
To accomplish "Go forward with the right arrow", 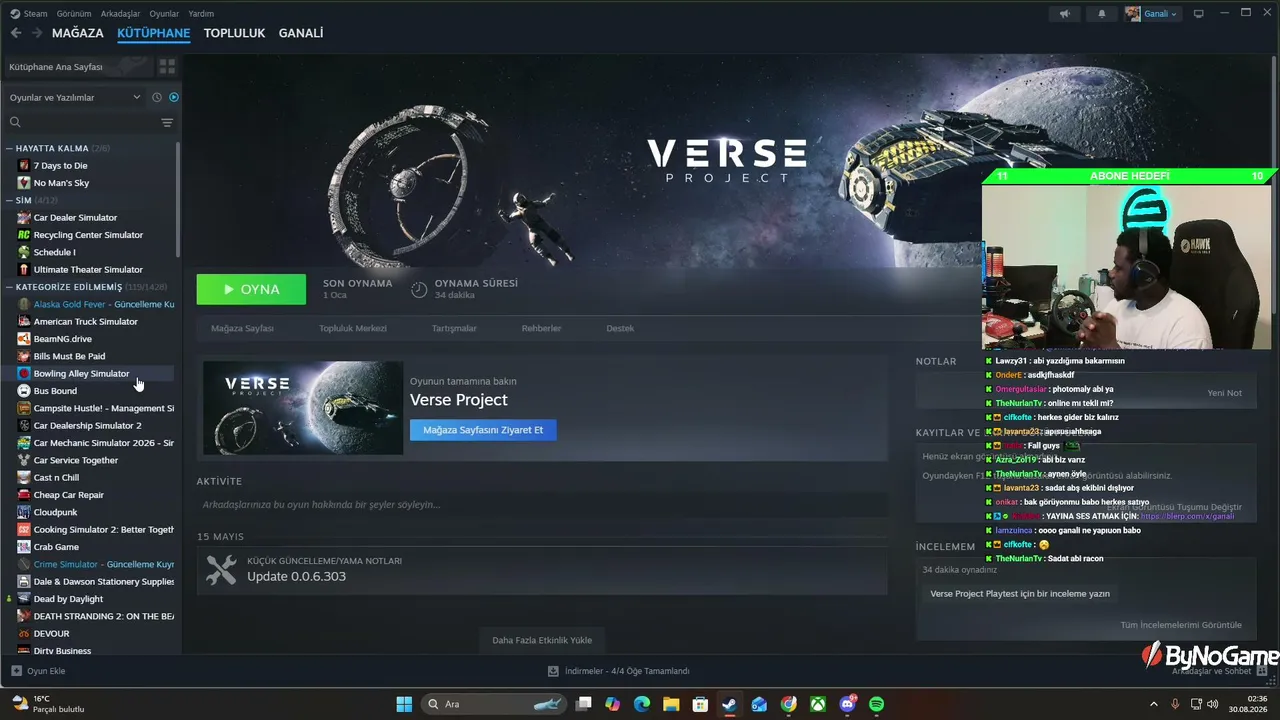I will (x=37, y=33).
